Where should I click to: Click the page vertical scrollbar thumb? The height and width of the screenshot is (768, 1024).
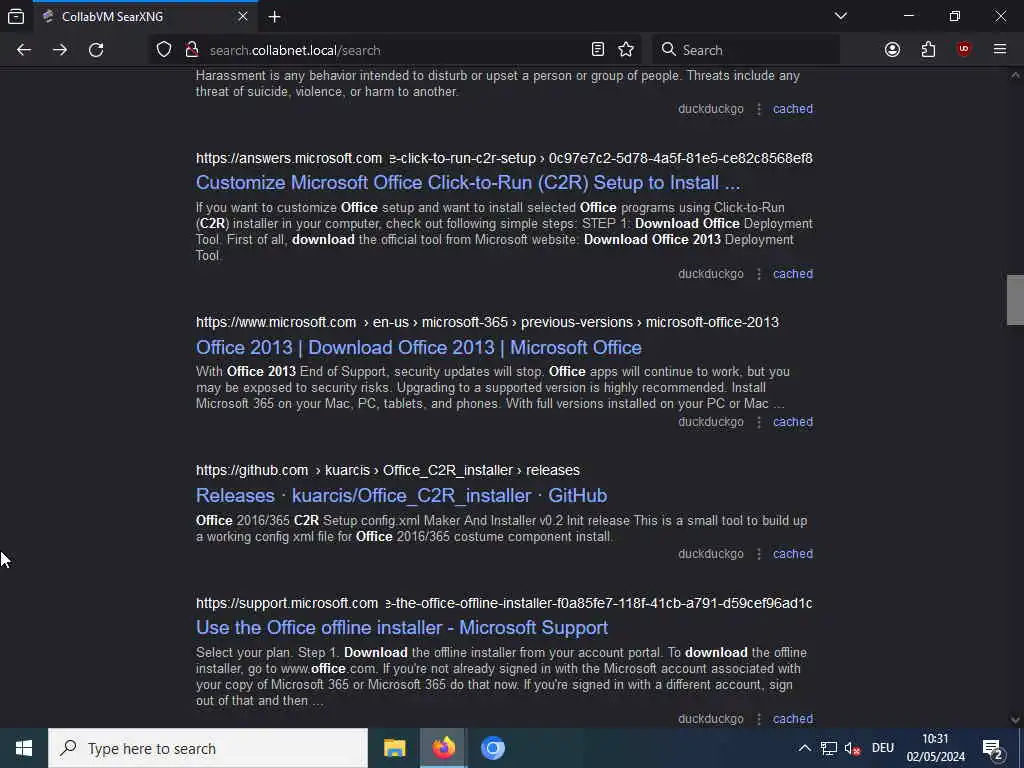coord(1015,300)
